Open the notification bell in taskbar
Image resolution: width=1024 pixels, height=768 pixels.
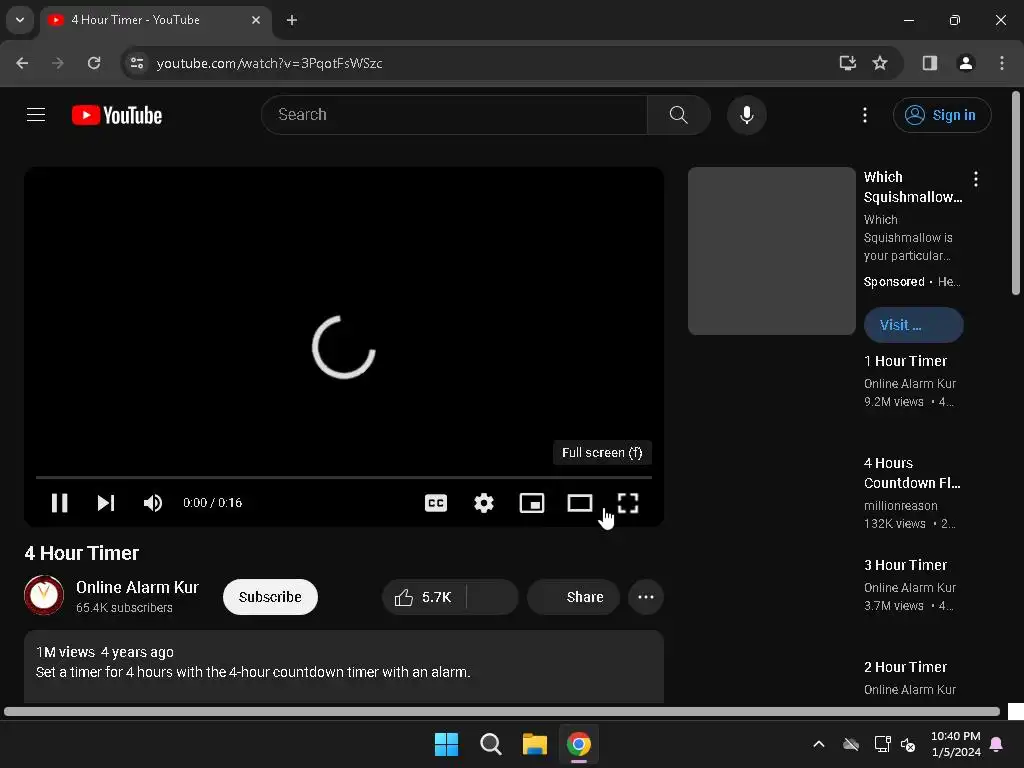click(997, 744)
